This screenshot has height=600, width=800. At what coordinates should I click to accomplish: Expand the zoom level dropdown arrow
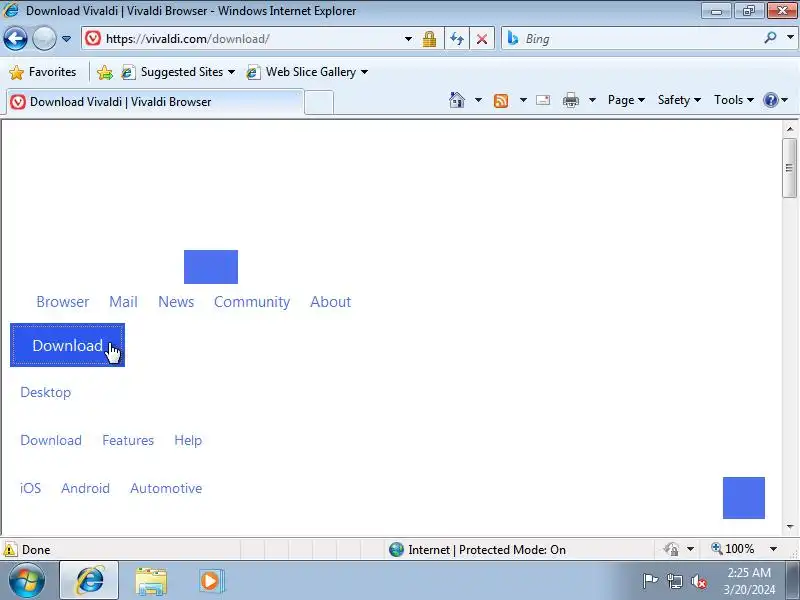773,549
